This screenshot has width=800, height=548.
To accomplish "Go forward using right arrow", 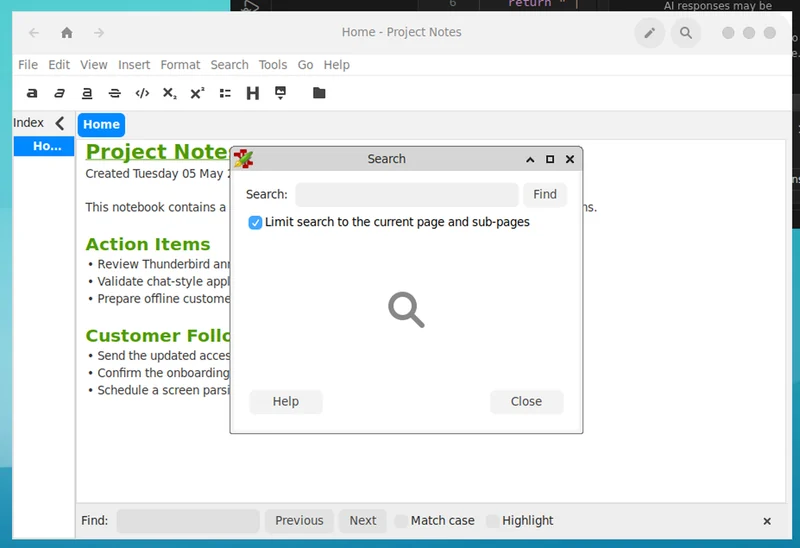I will coord(99,33).
